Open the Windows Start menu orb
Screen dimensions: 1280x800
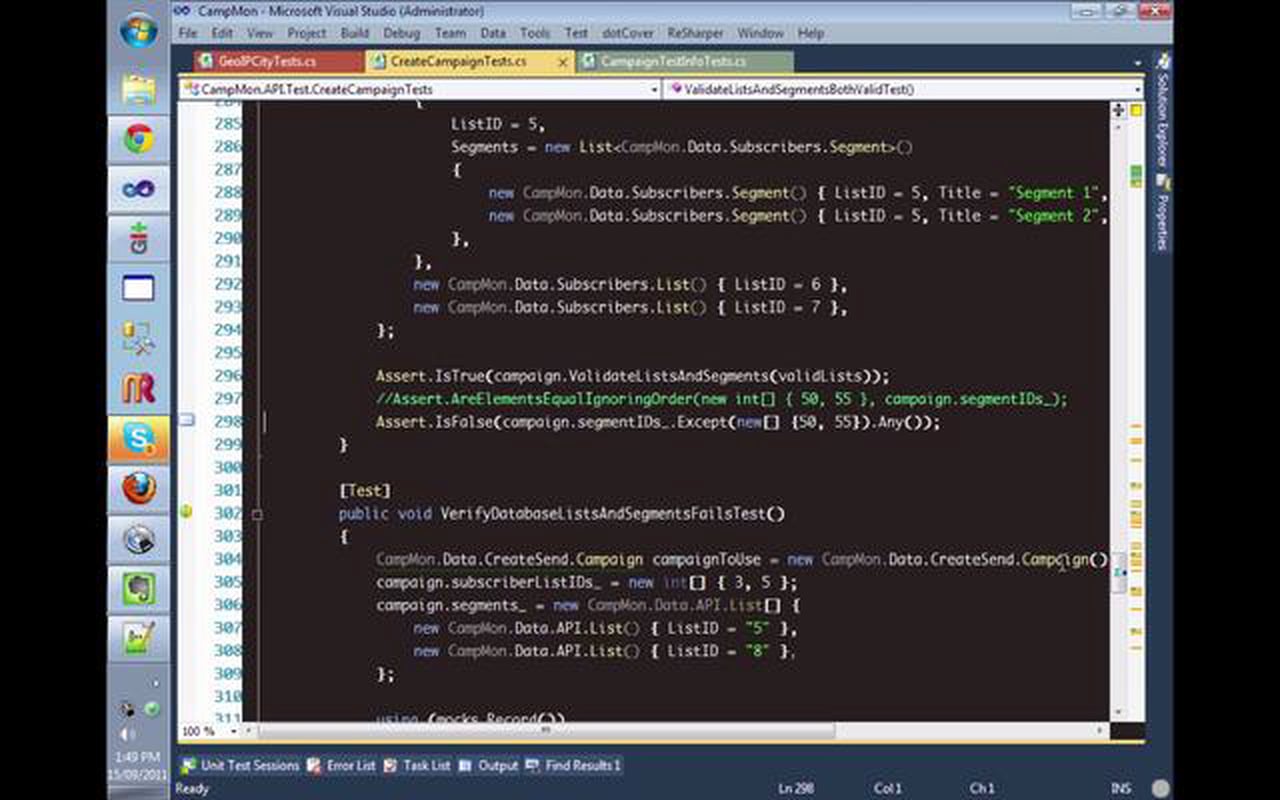point(138,30)
